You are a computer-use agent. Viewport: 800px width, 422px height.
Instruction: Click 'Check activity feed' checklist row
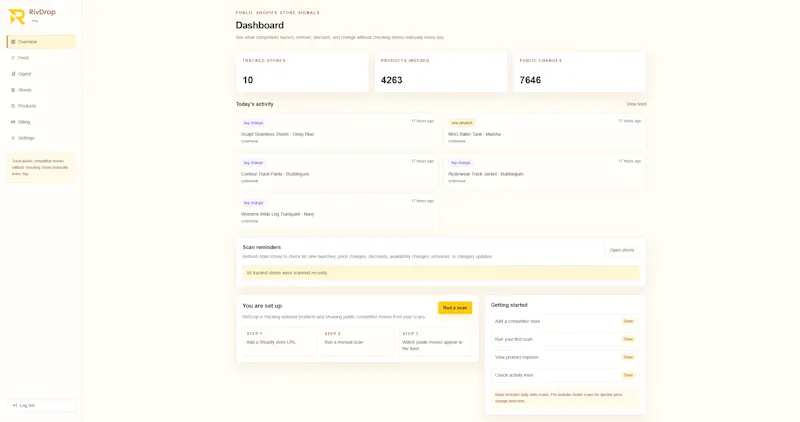(x=565, y=375)
